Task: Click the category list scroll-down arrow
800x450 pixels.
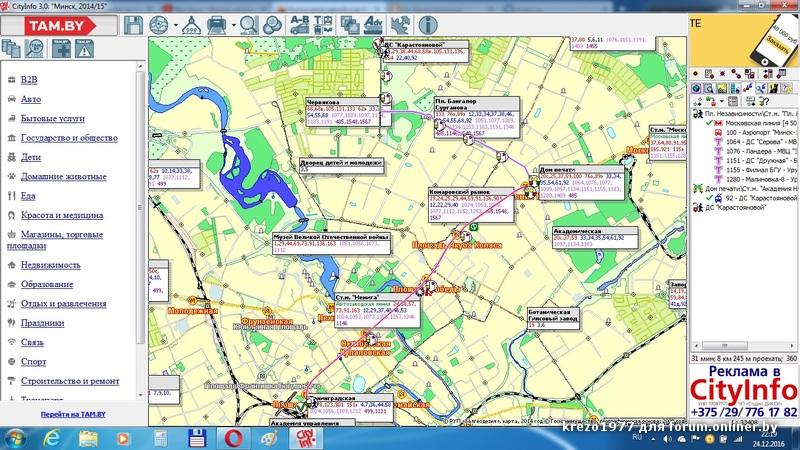Action: pos(140,395)
